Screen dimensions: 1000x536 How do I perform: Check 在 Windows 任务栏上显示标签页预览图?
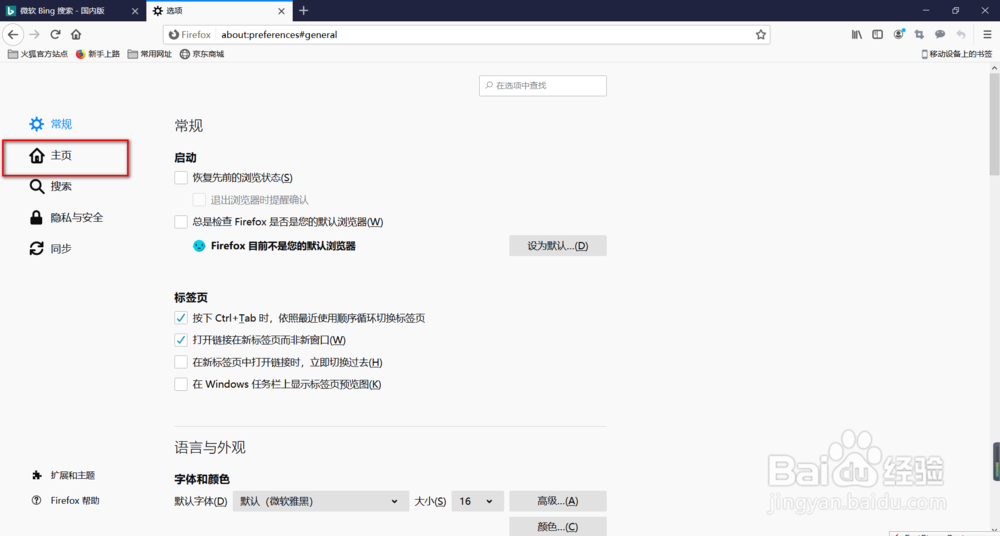pyautogui.click(x=180, y=385)
